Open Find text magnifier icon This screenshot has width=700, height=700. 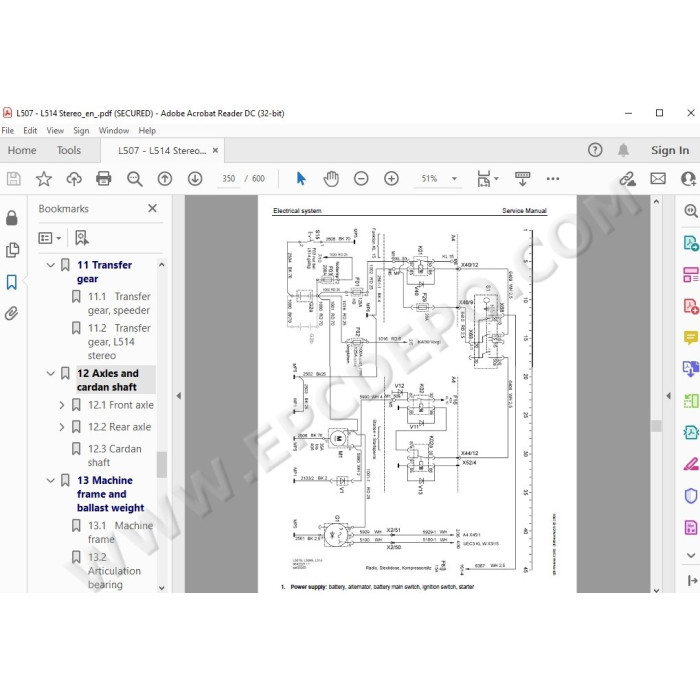click(x=134, y=179)
